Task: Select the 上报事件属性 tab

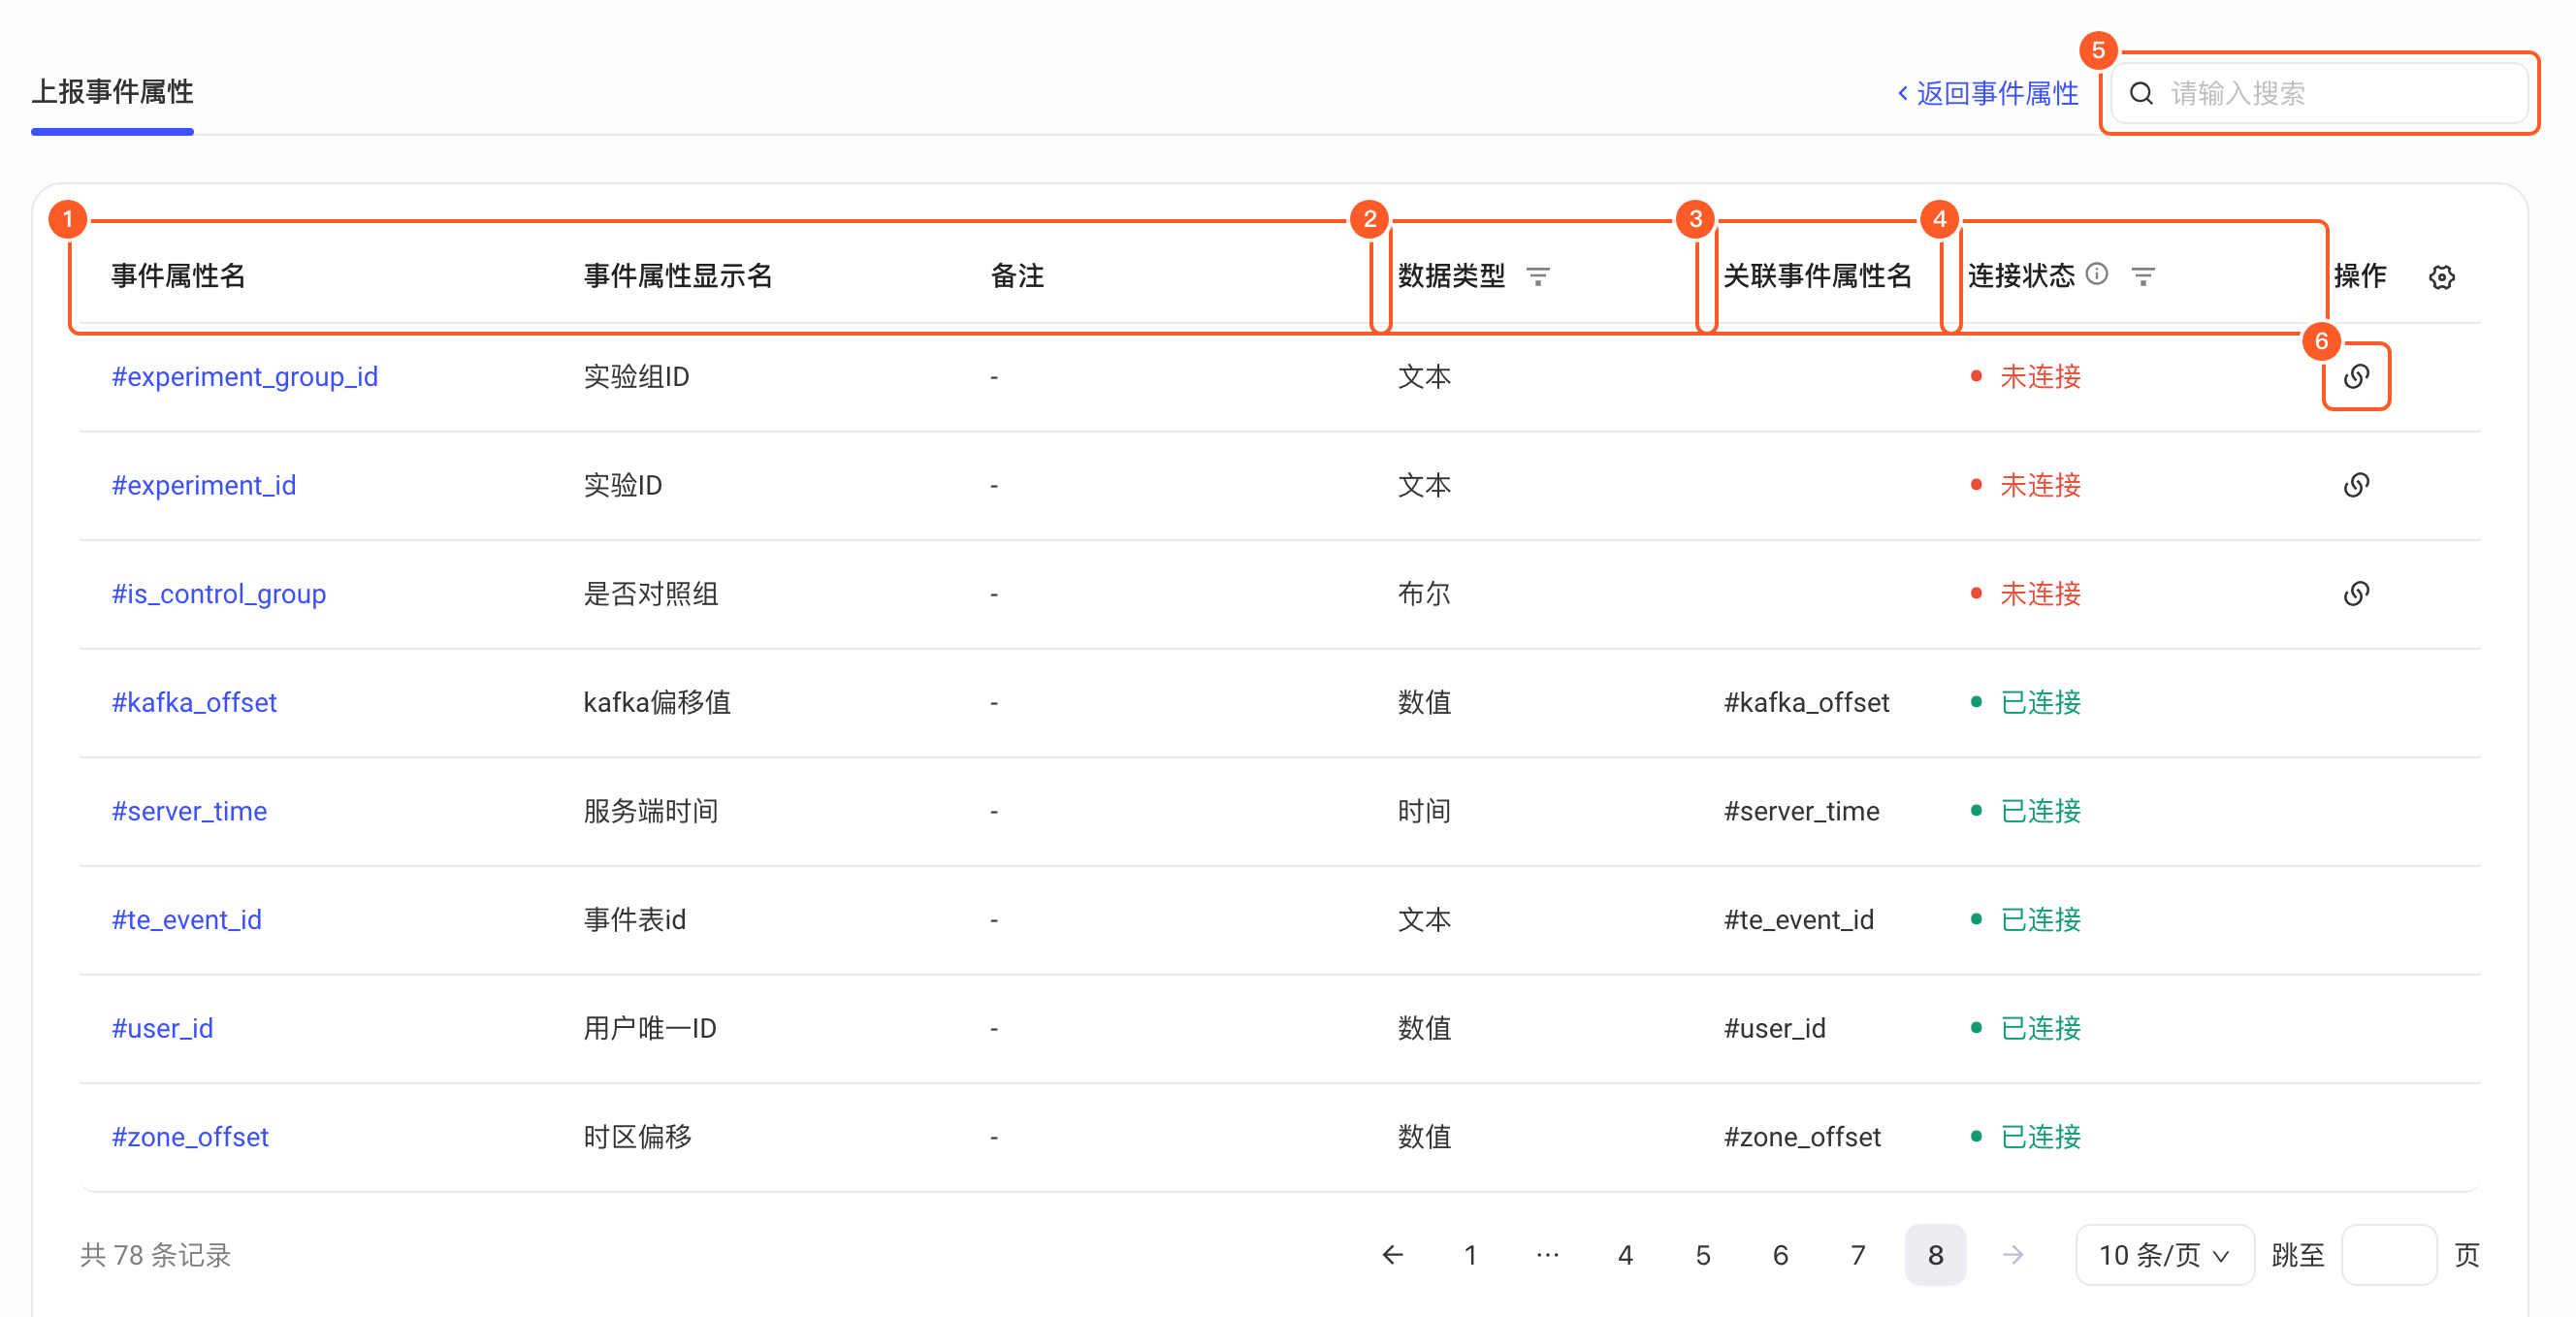Action: tap(113, 92)
